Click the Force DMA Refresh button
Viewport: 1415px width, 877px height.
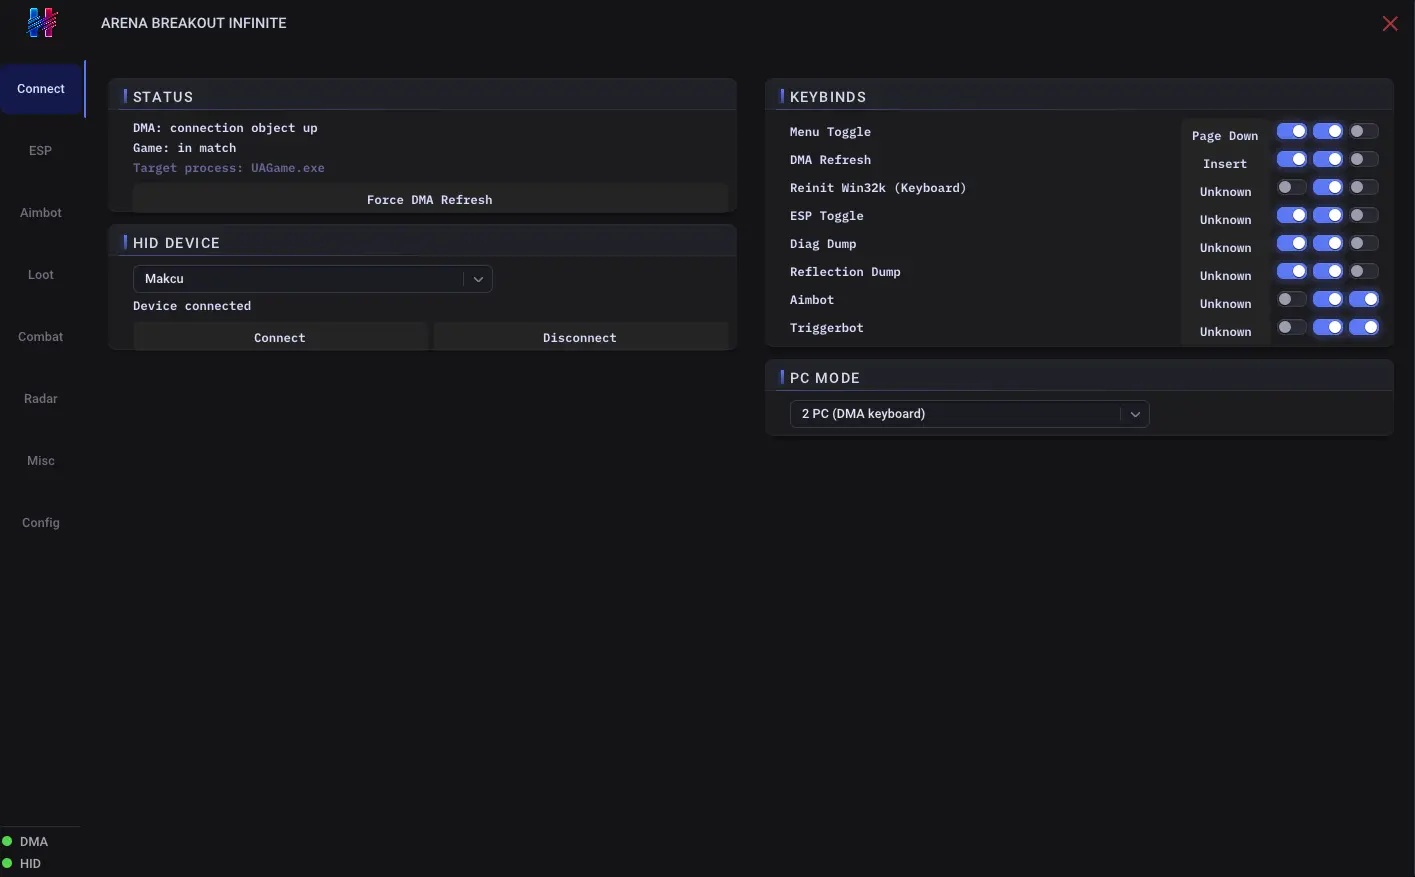pos(430,199)
